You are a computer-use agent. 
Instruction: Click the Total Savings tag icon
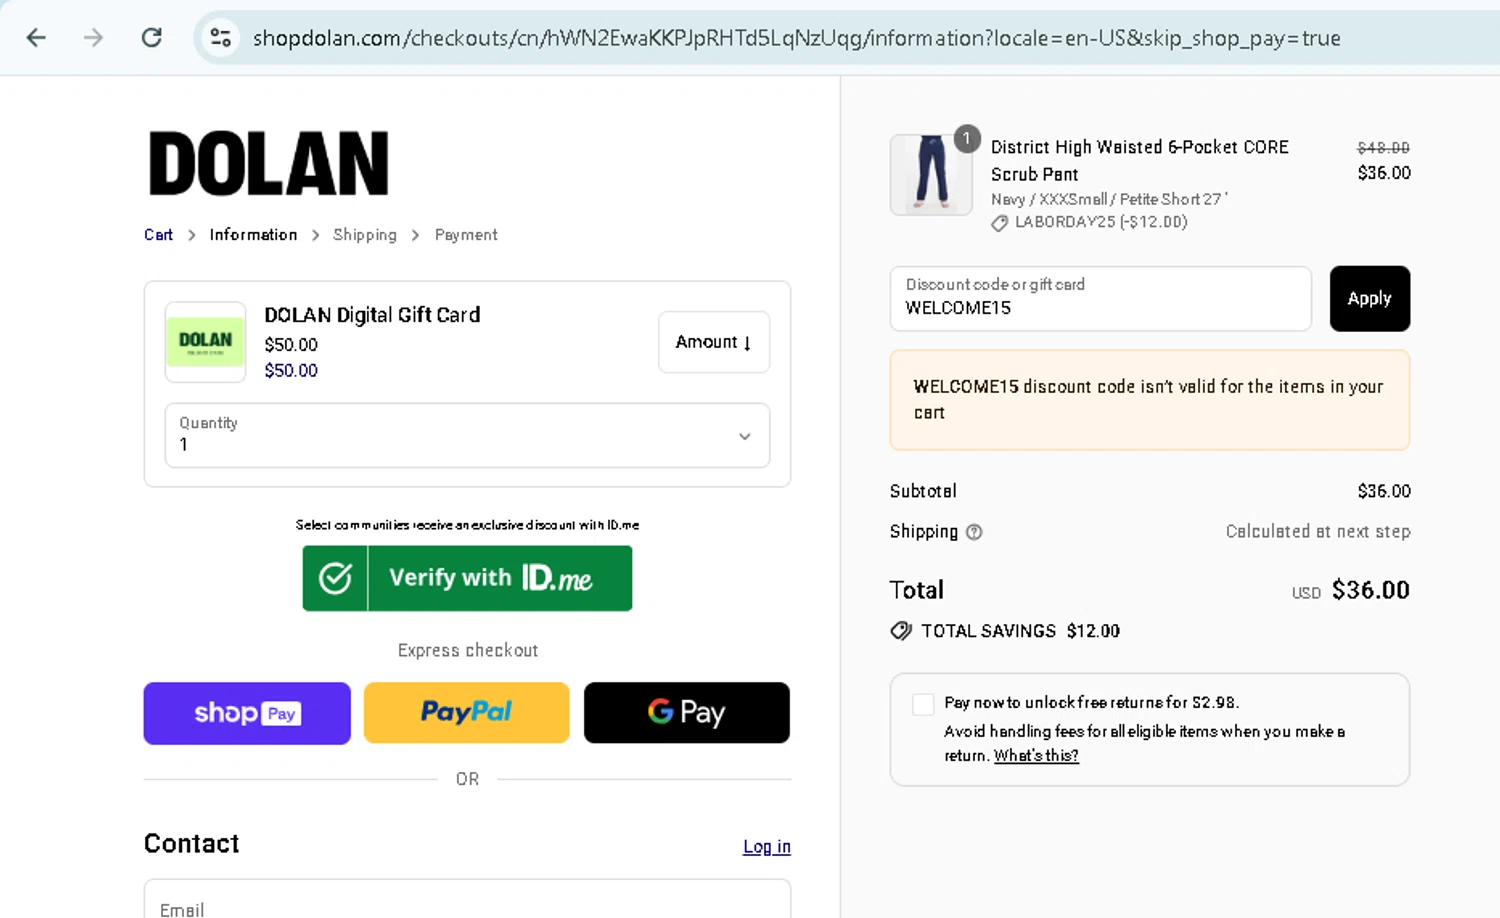coord(901,631)
